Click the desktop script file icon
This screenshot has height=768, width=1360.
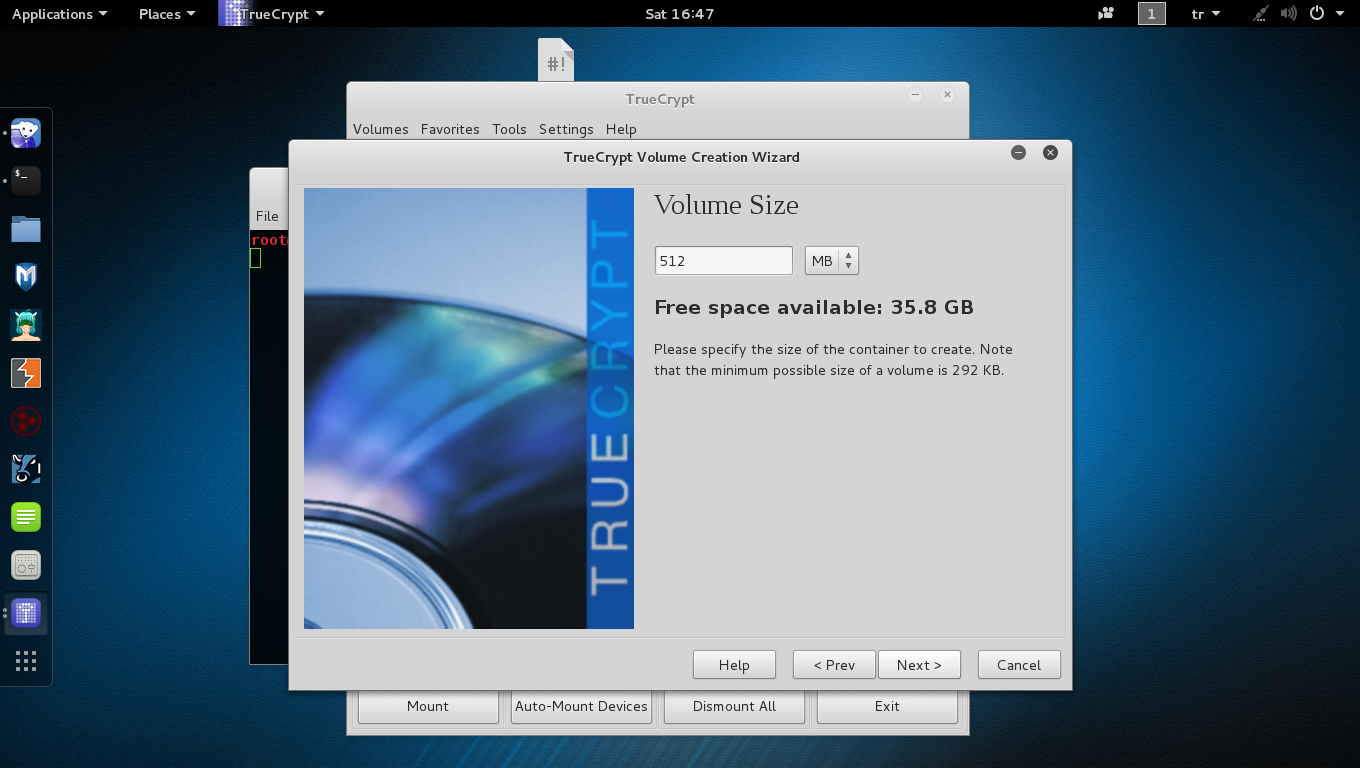coord(556,60)
